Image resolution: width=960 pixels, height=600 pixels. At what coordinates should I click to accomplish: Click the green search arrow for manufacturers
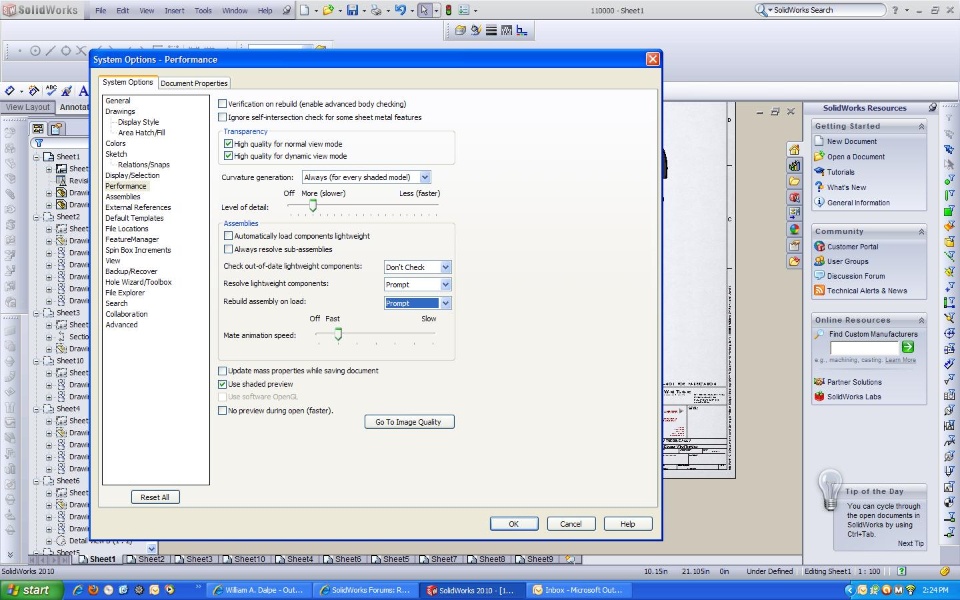pos(908,347)
